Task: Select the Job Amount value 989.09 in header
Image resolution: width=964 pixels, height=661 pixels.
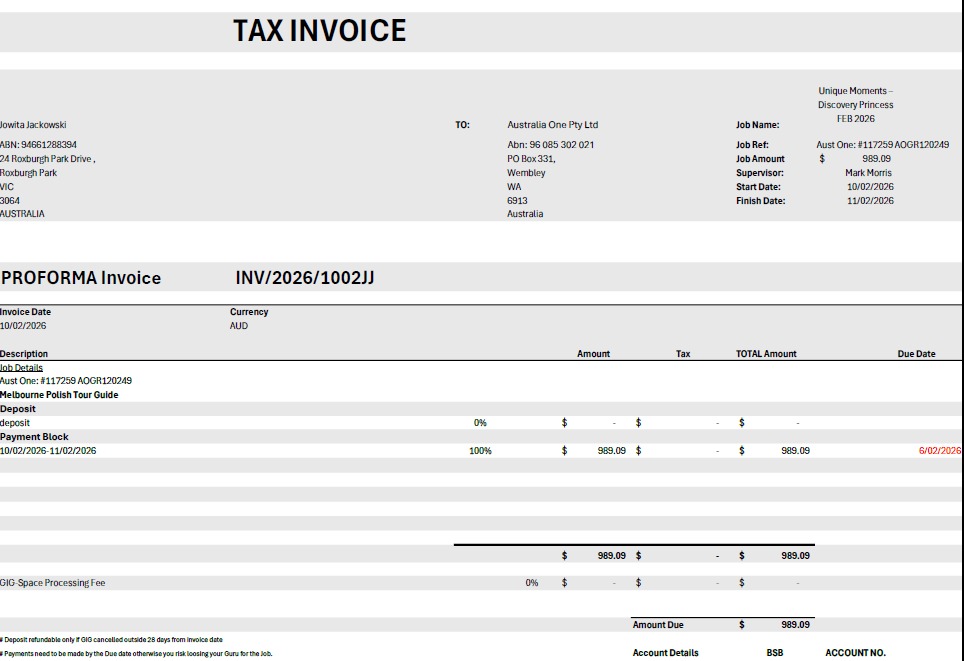Action: tap(876, 159)
